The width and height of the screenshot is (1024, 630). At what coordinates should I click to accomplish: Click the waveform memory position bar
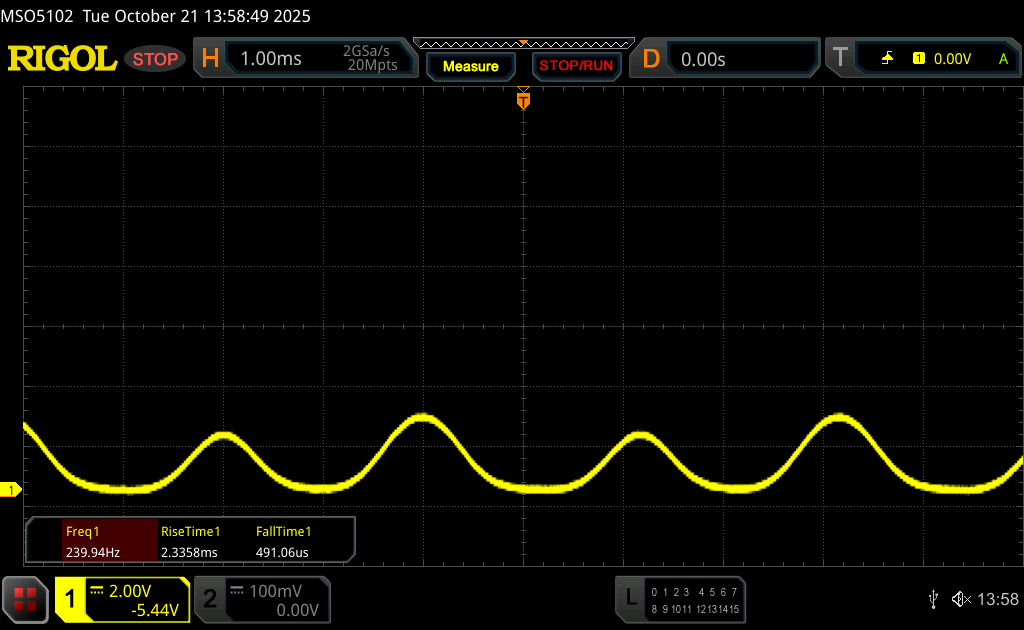coord(523,43)
